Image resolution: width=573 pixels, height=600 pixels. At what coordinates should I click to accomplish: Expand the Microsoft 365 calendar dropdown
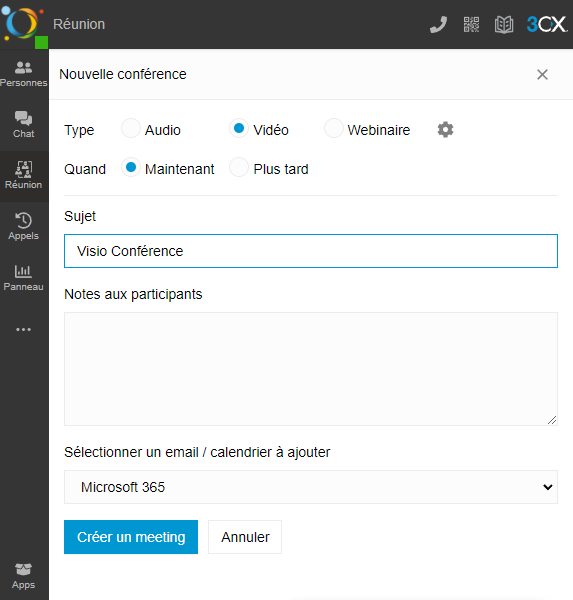311,487
